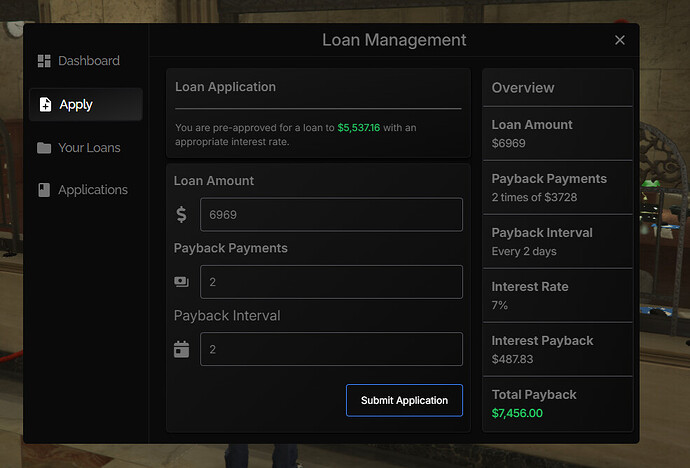The height and width of the screenshot is (468, 690).
Task: Go to the Applications section
Action: point(93,190)
